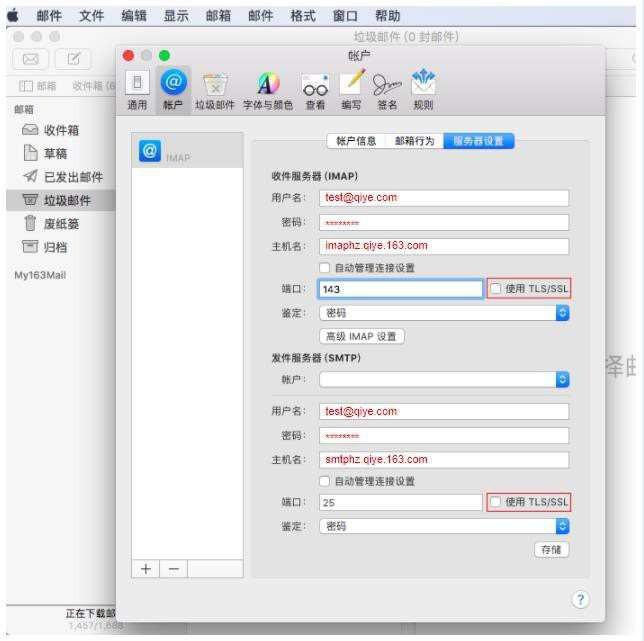644x641 pixels.
Task: Open the Viewing (查看) preferences pane
Action: pos(315,91)
